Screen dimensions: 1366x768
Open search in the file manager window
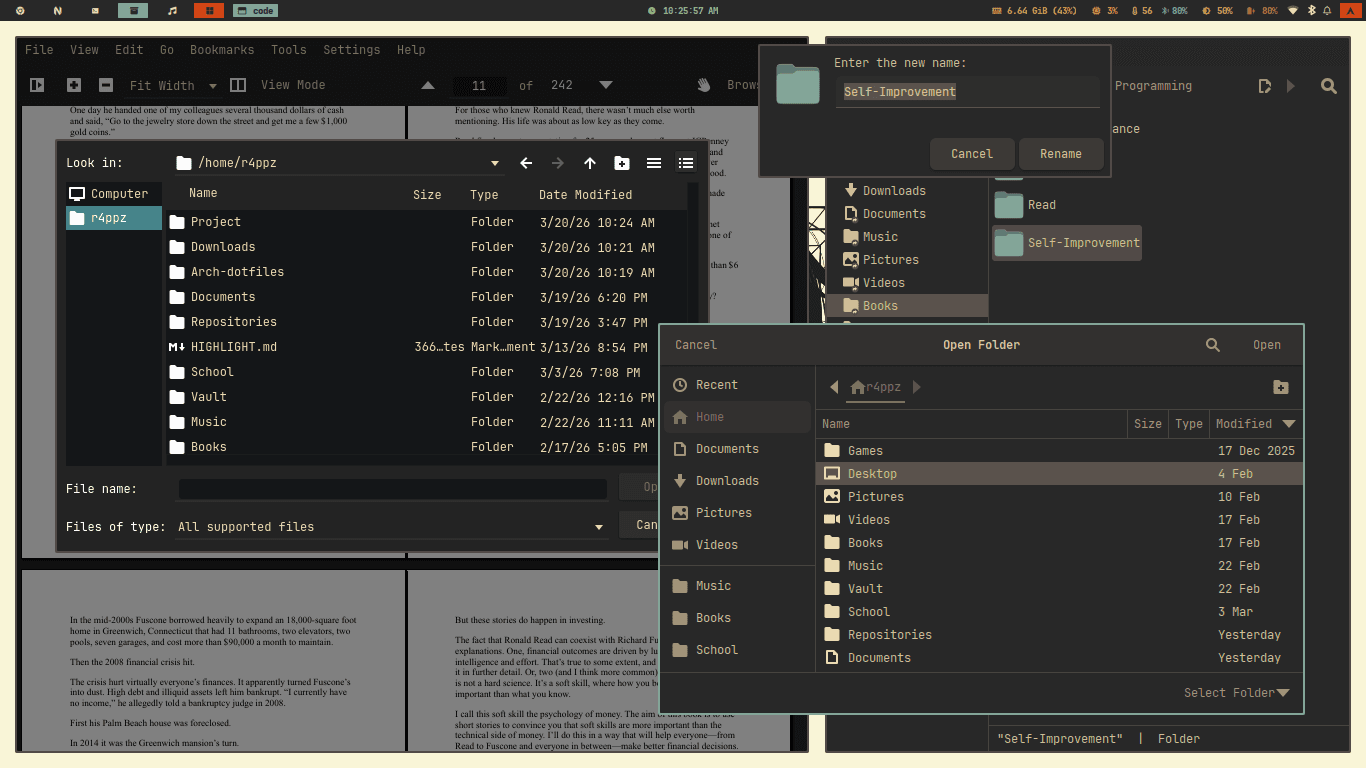(1329, 86)
